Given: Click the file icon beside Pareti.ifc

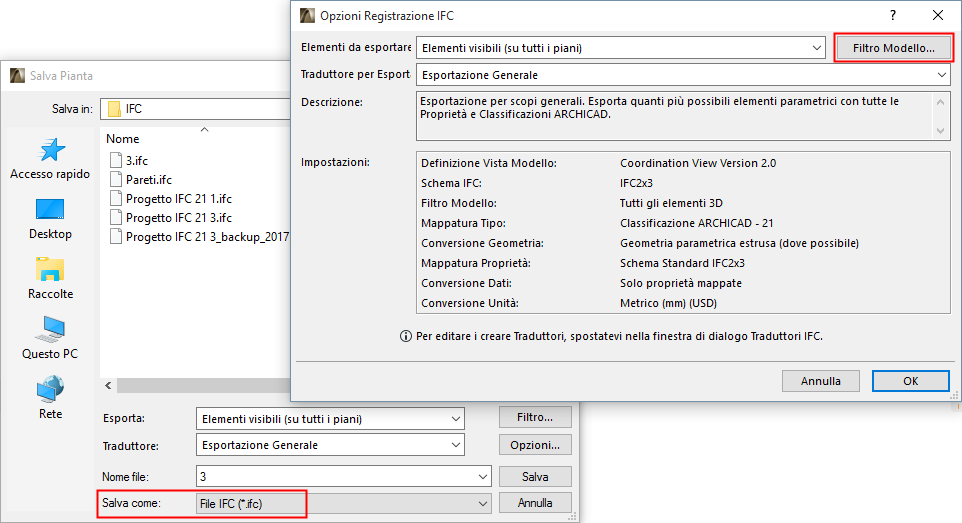Looking at the screenshot, I should click(x=116, y=179).
